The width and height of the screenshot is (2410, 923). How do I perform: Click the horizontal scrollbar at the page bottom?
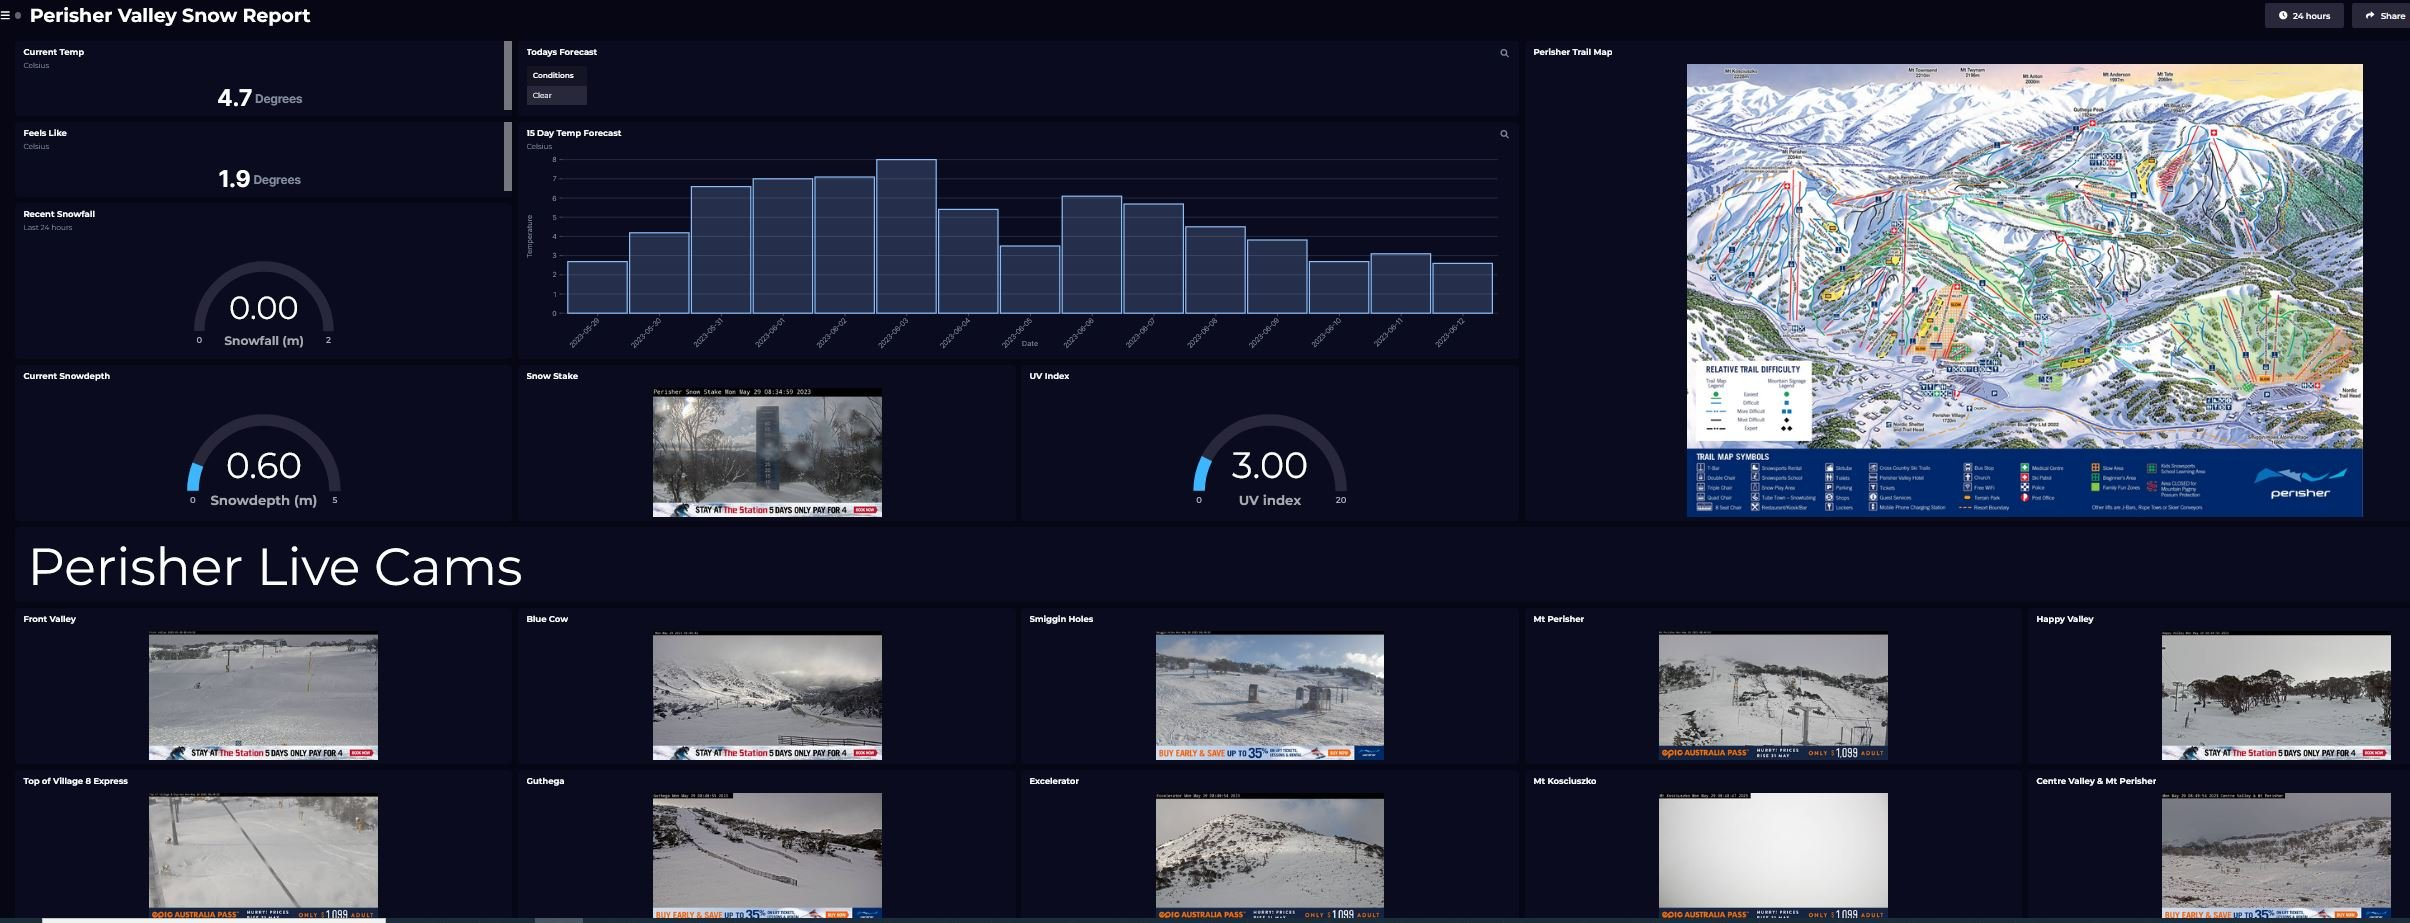point(213,920)
